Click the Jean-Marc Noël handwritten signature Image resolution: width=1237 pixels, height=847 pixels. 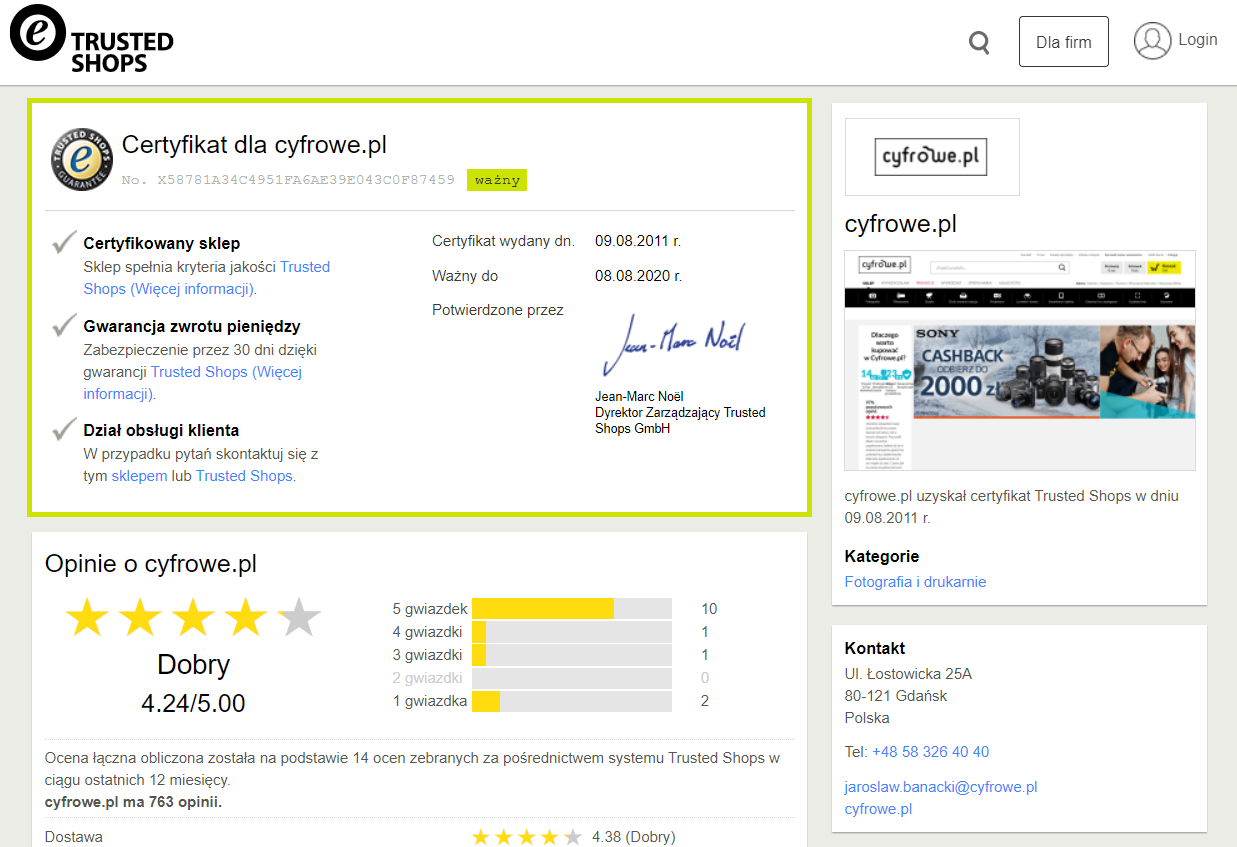675,344
